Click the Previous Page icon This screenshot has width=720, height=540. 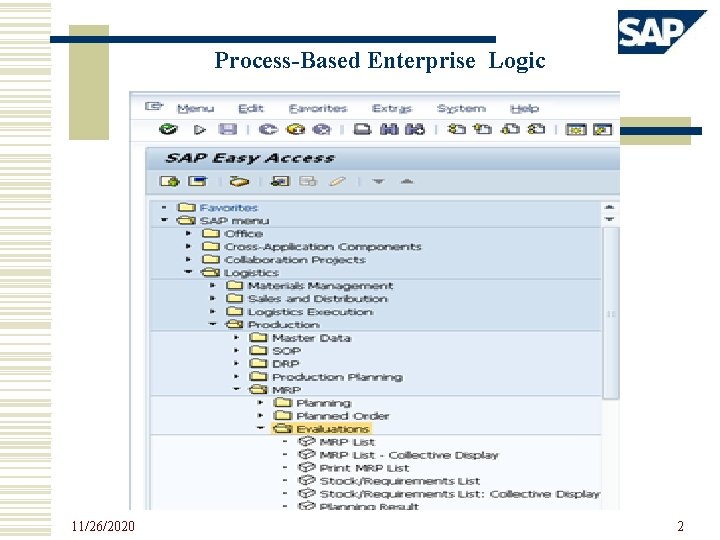[x=483, y=129]
